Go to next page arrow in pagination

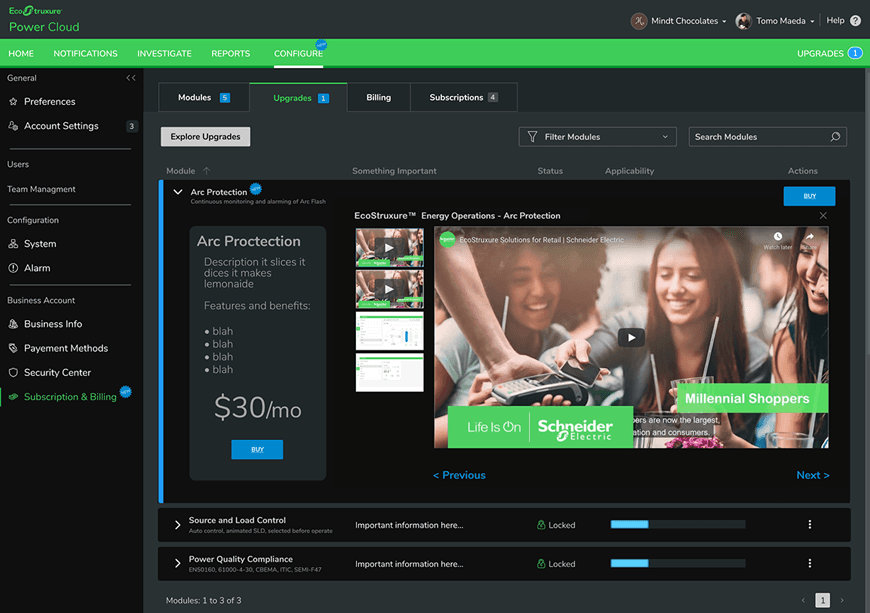(842, 600)
